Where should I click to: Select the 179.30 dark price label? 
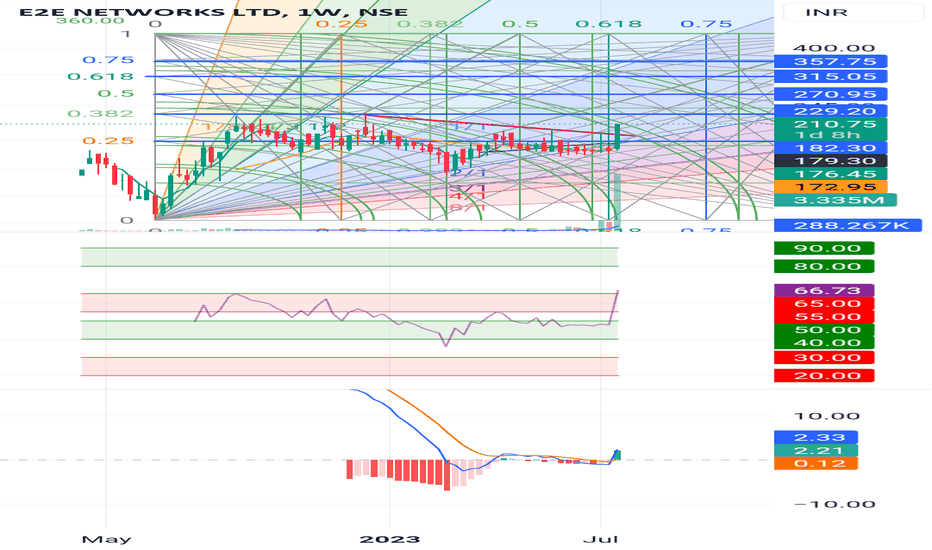830,161
